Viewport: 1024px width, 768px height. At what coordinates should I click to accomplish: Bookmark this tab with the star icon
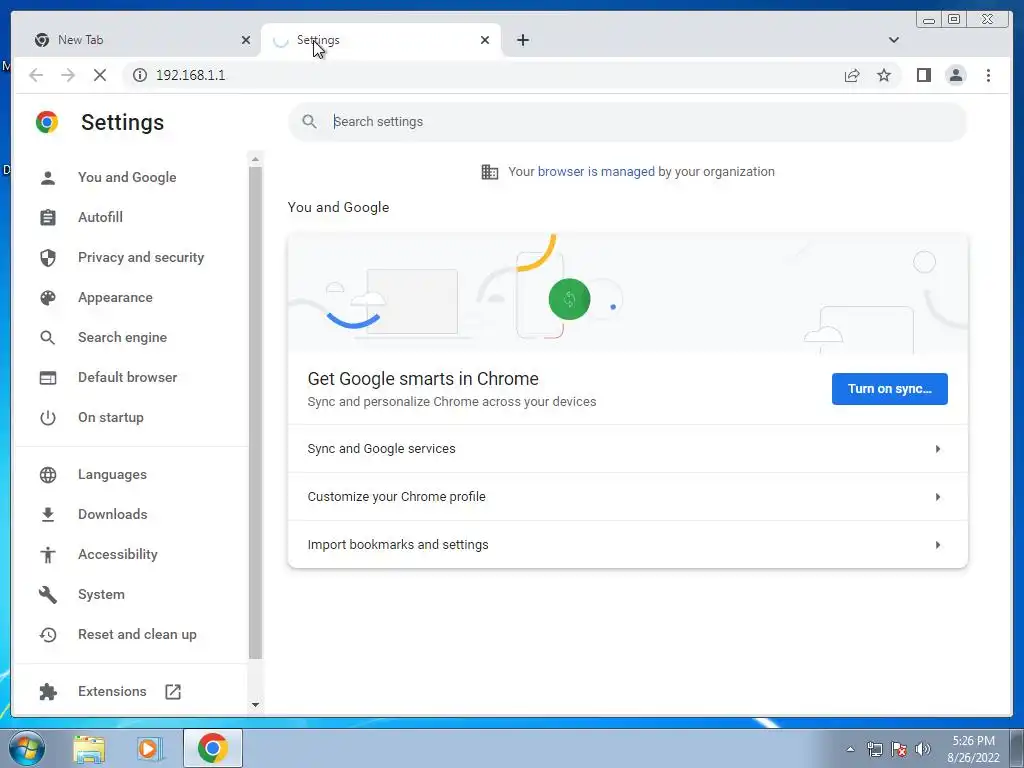(884, 75)
